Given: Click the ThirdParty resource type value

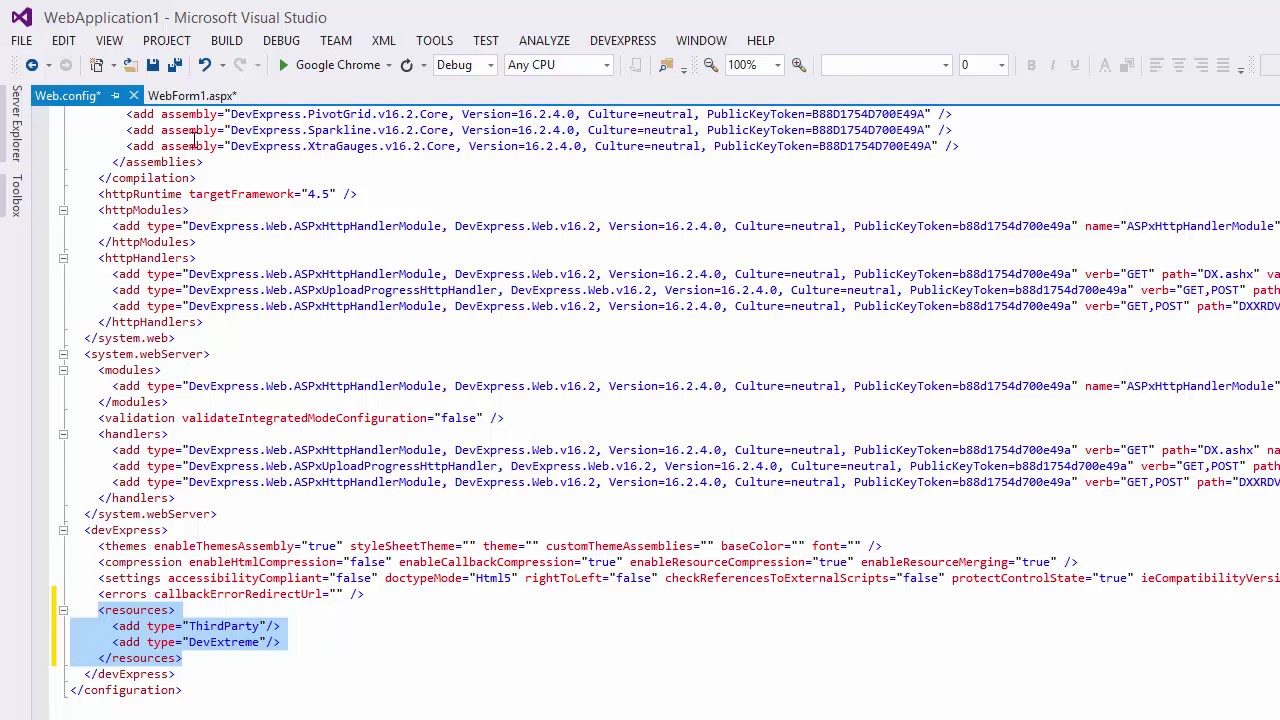Looking at the screenshot, I should 224,626.
